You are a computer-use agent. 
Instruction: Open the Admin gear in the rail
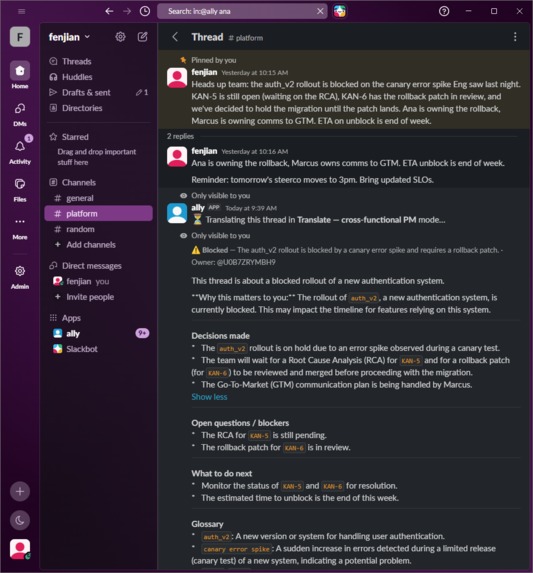click(20, 277)
